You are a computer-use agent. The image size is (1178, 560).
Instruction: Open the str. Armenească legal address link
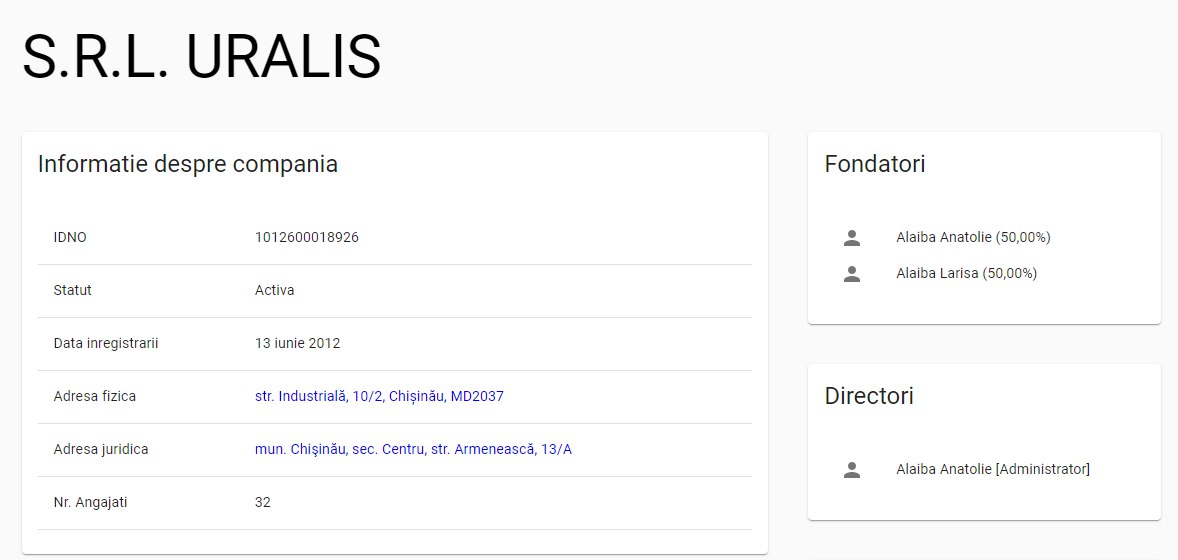tap(413, 449)
